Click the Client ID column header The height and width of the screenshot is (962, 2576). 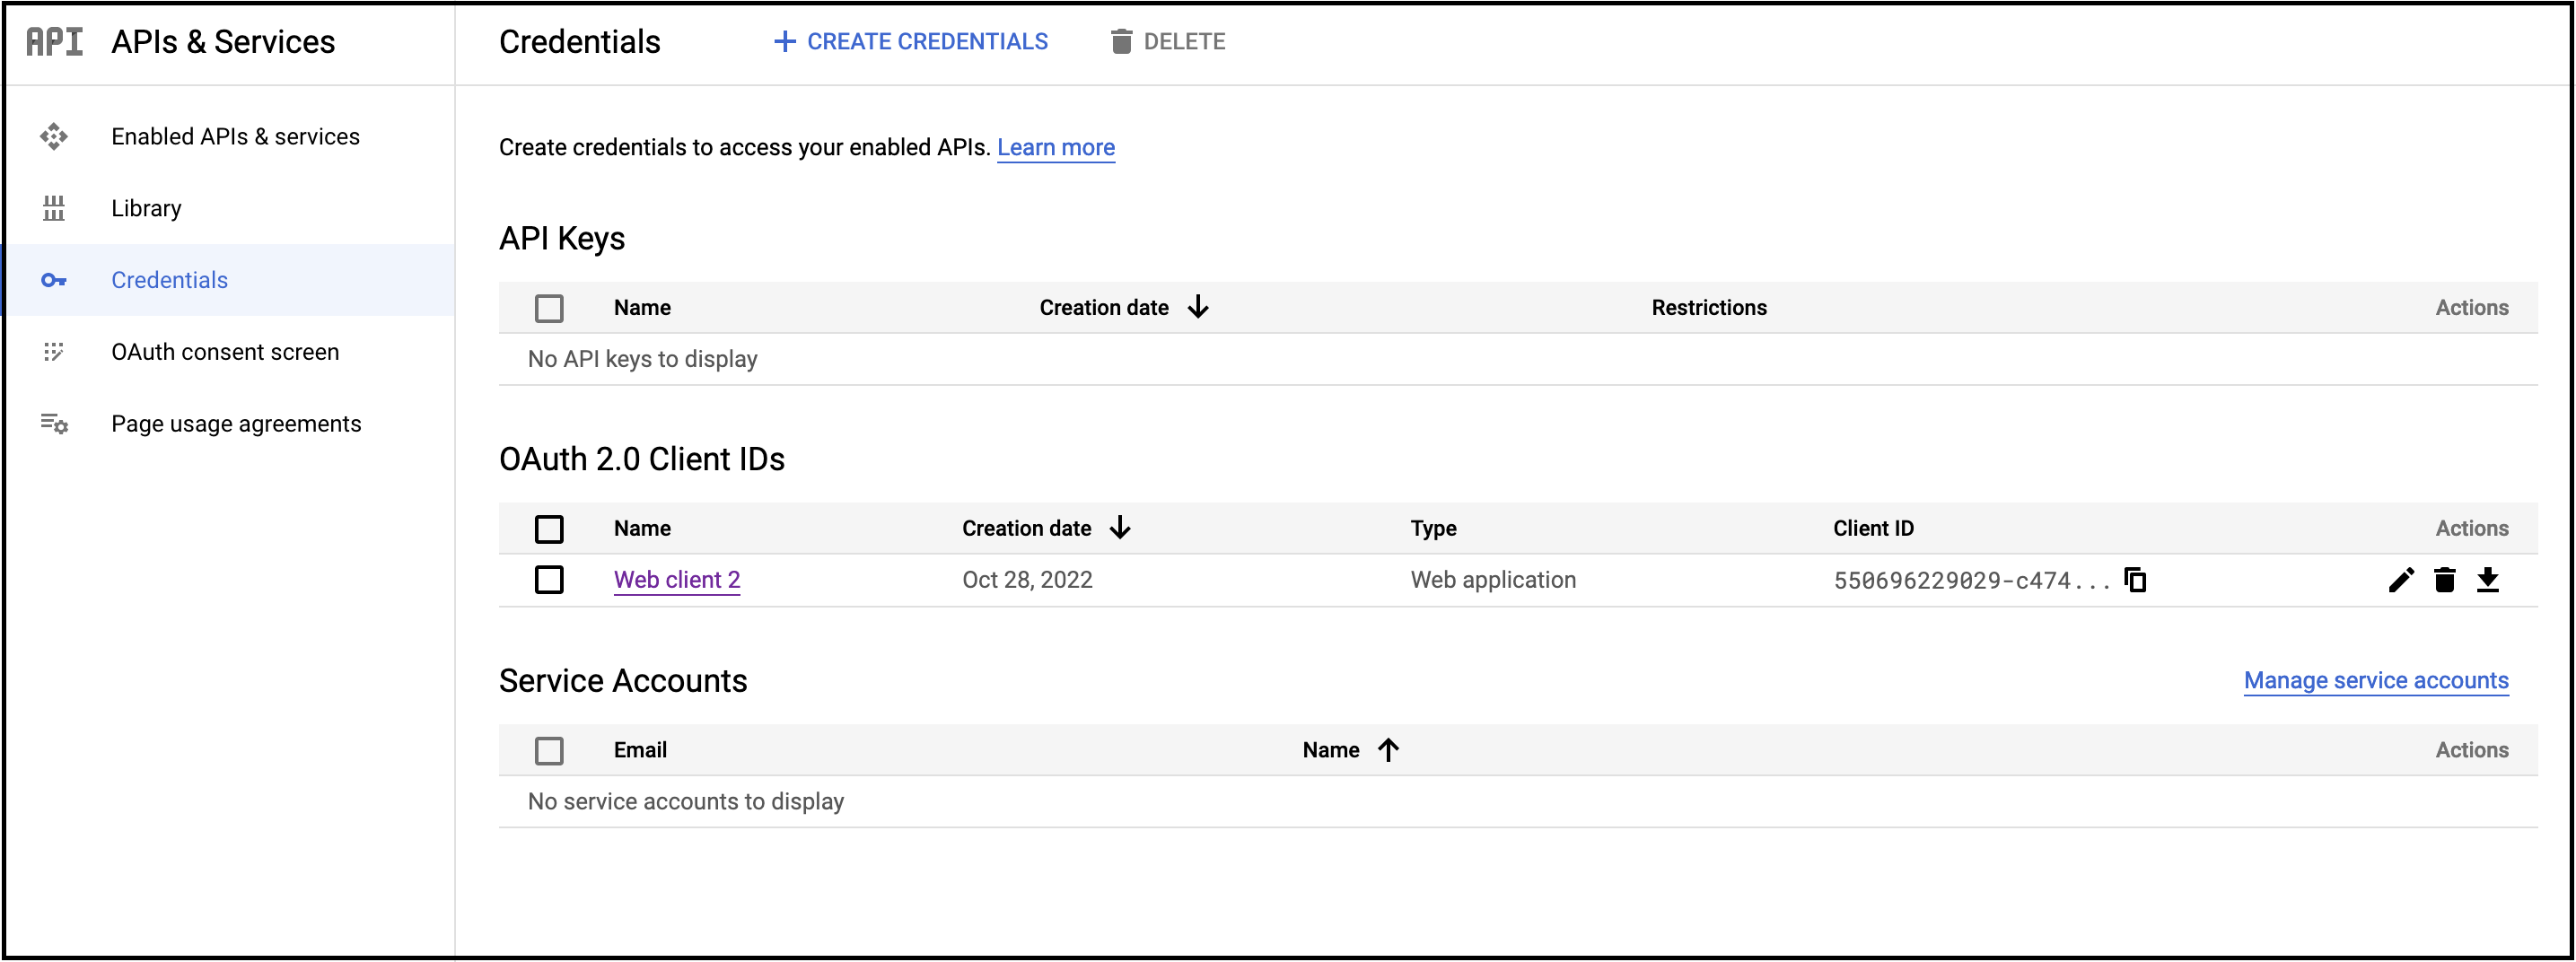tap(1873, 528)
